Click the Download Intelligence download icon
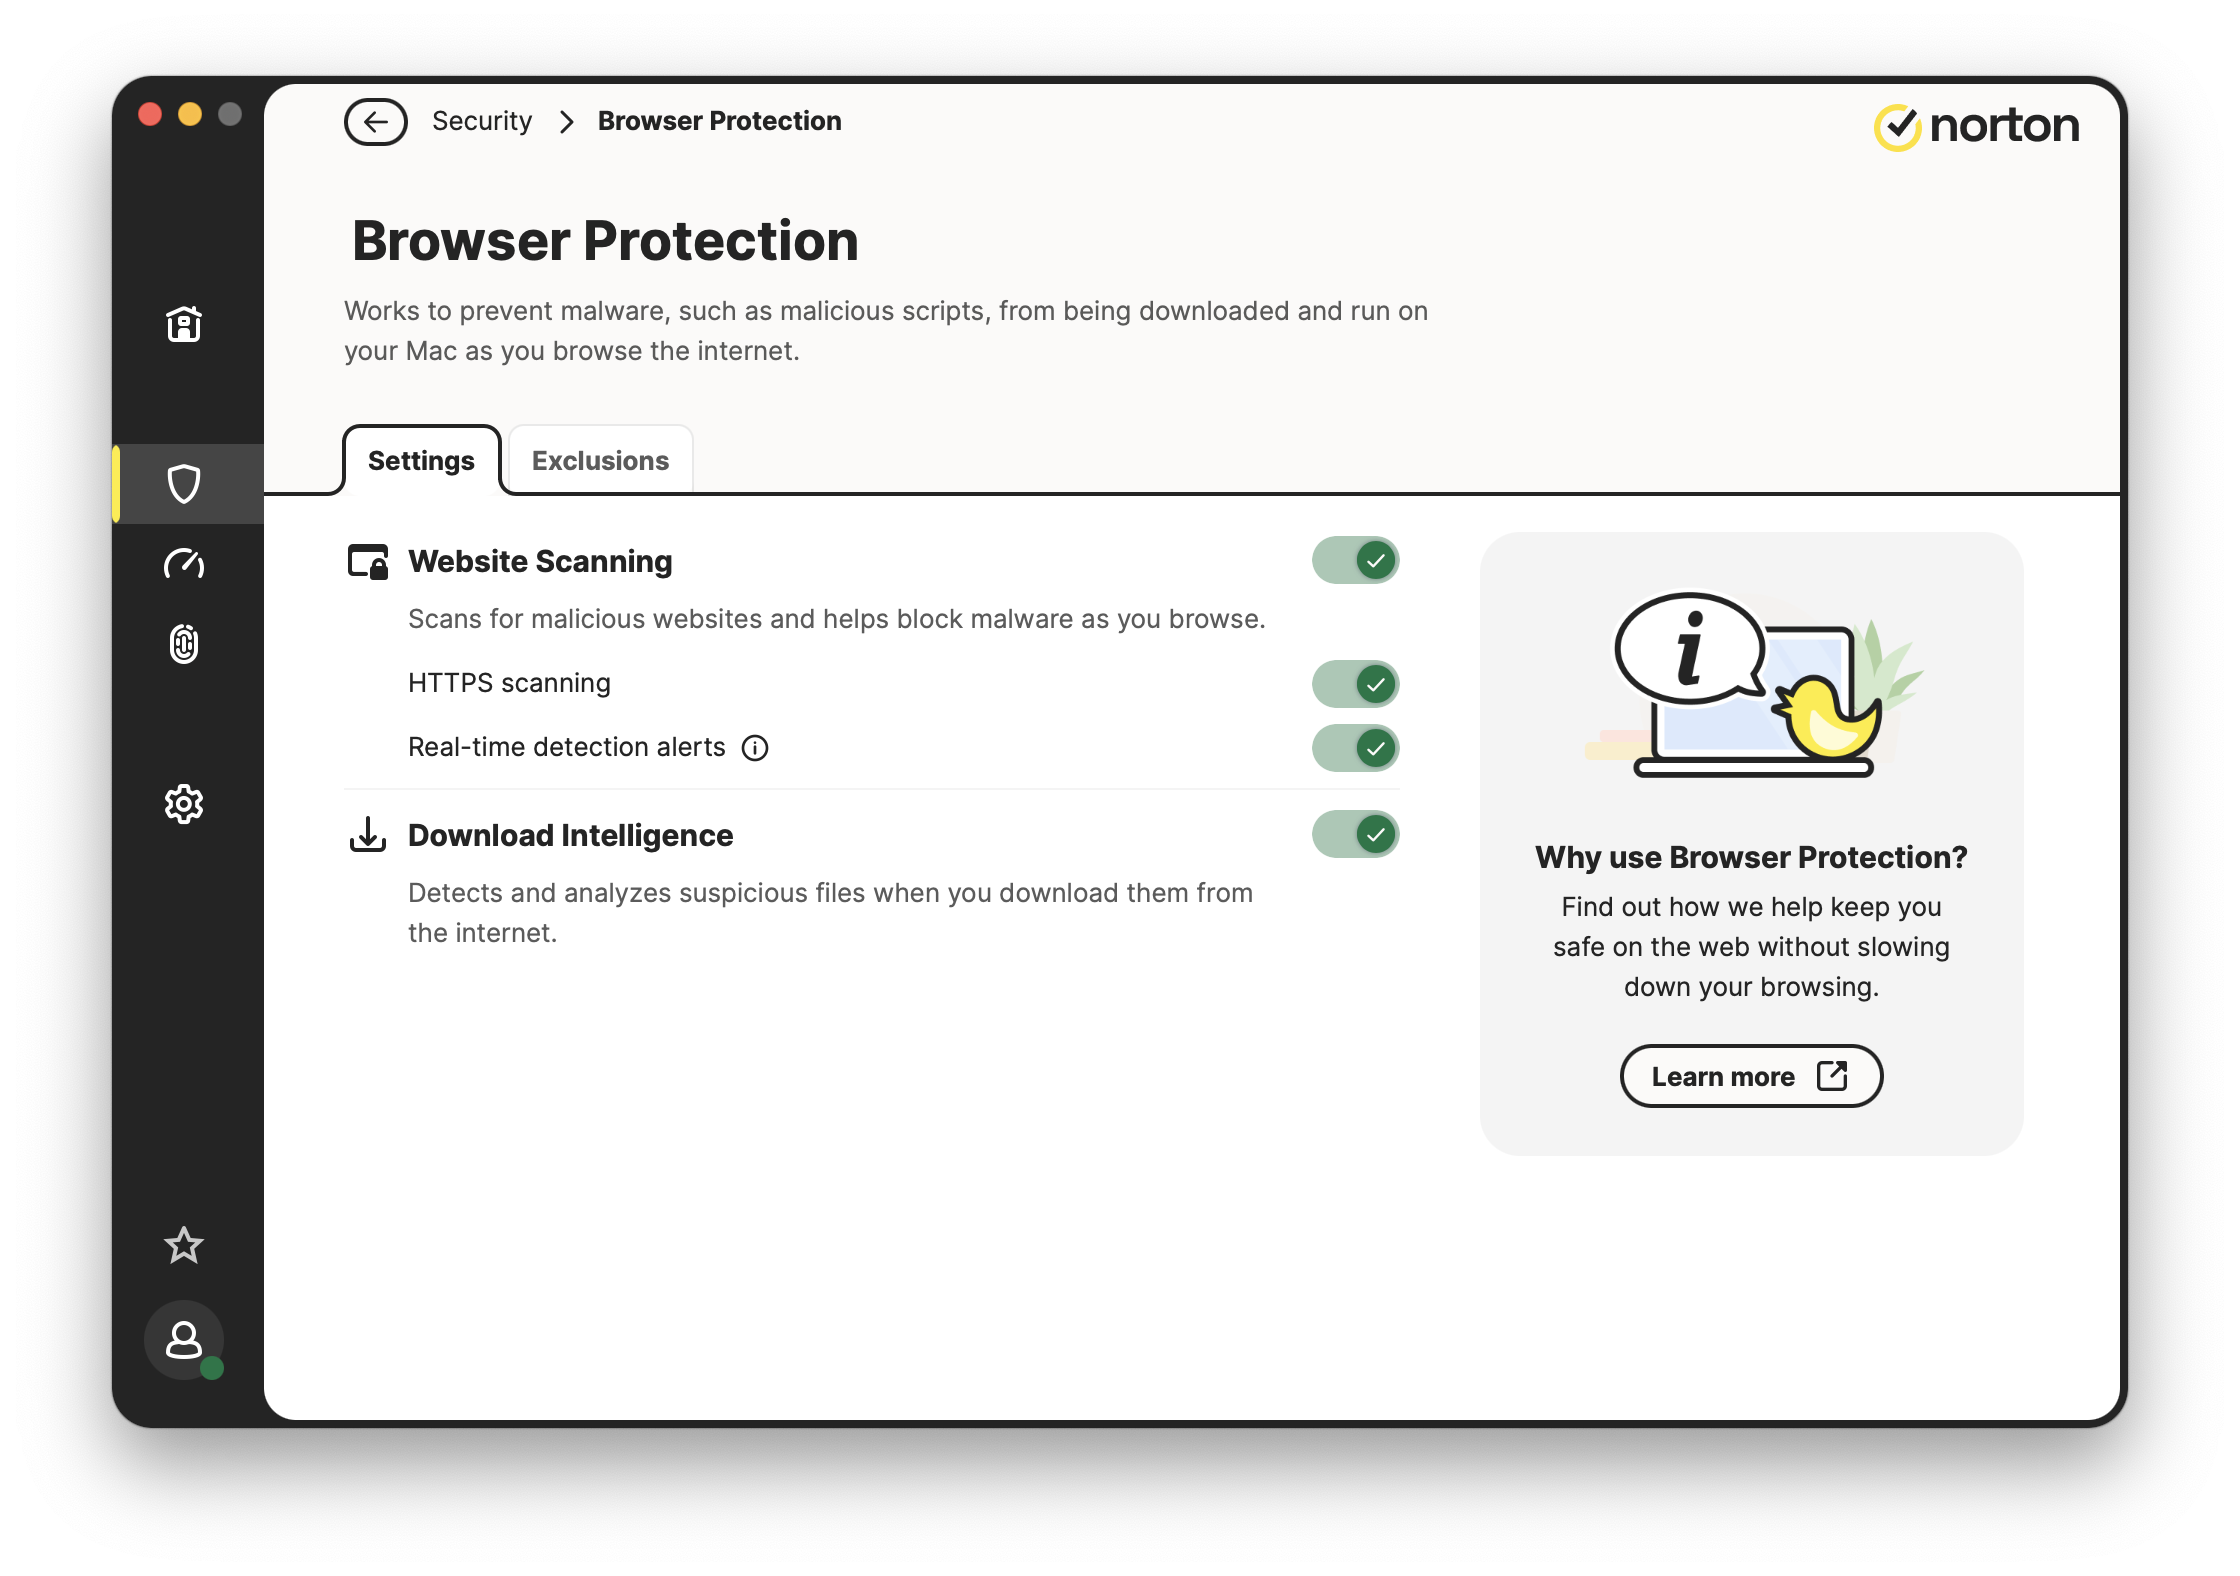This screenshot has height=1576, width=2240. pos(368,834)
